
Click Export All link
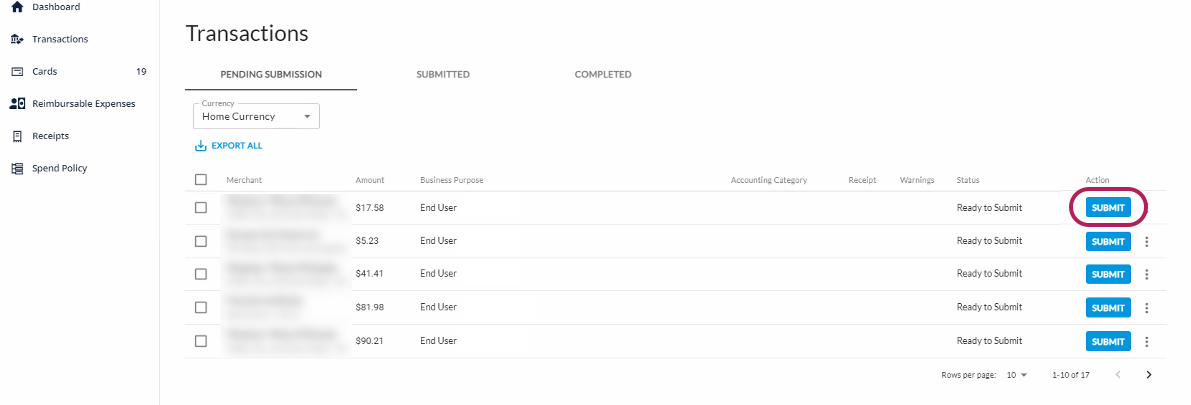coord(229,146)
